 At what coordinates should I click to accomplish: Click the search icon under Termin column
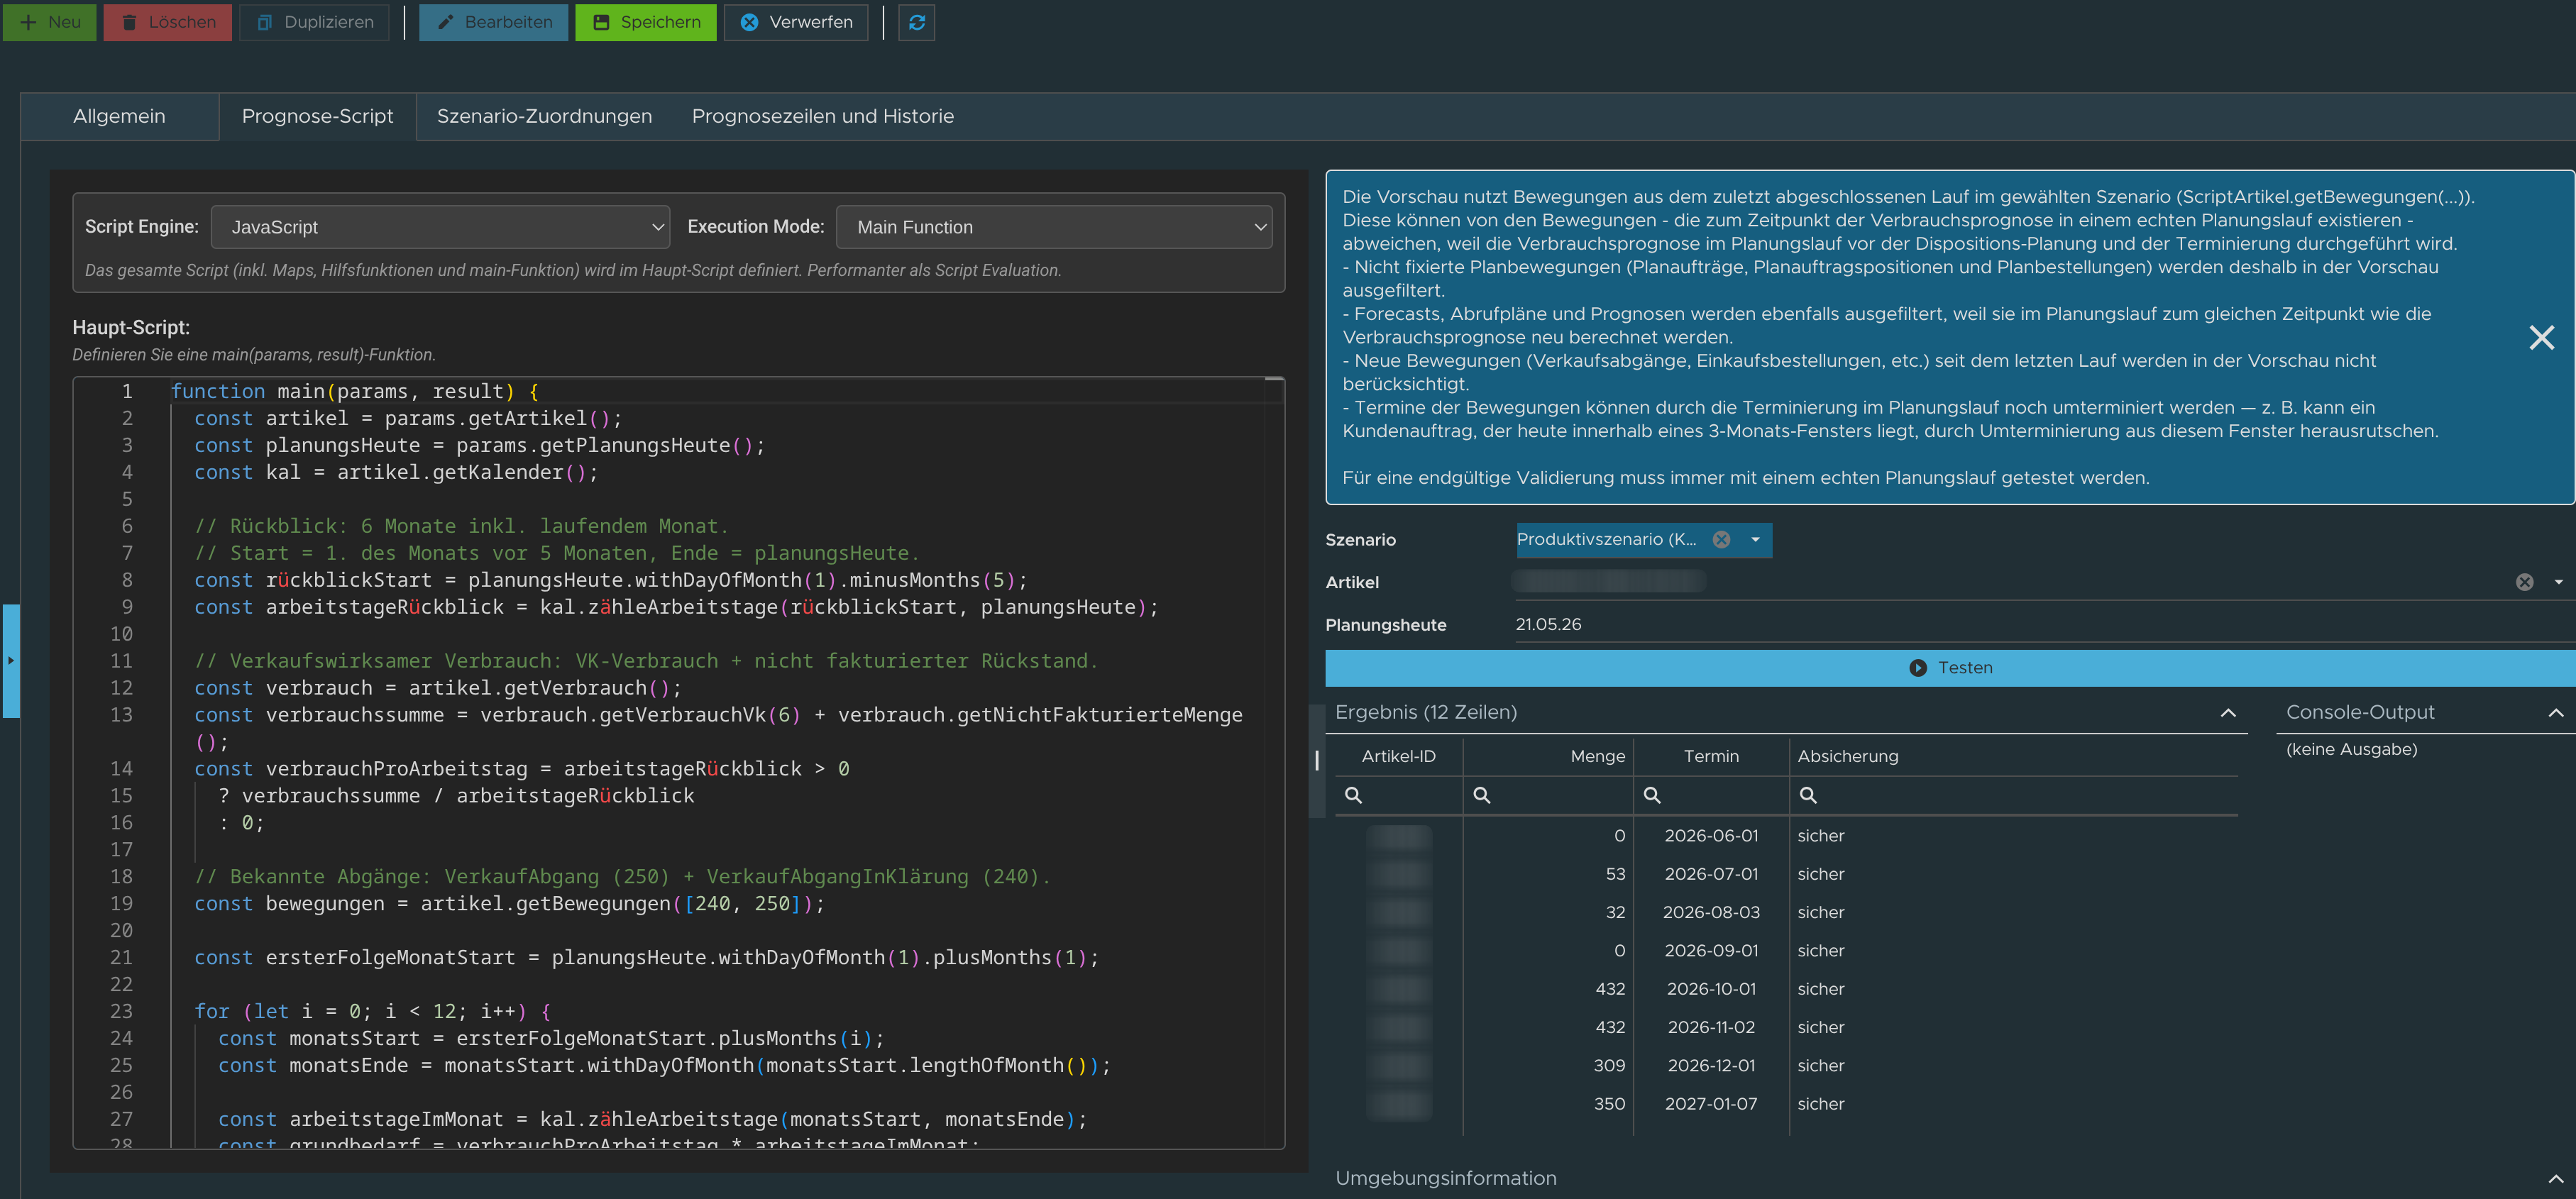(1652, 795)
